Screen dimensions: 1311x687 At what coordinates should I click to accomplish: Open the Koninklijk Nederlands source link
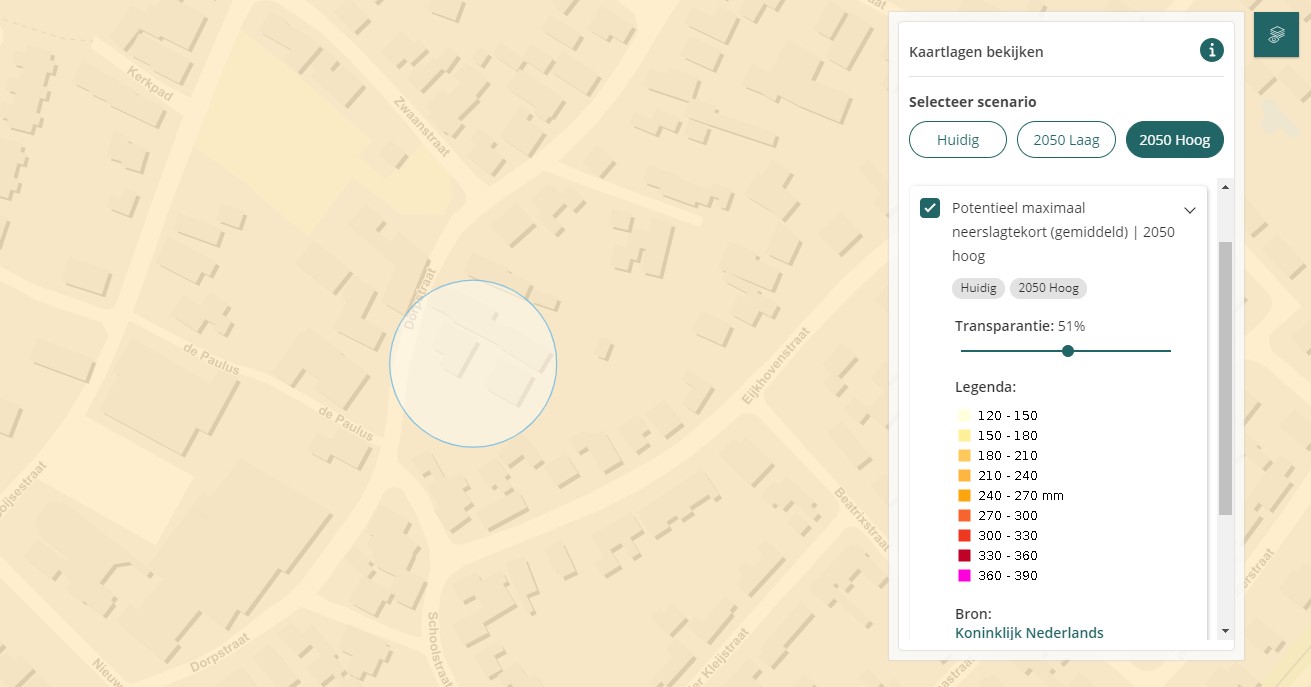point(1029,633)
